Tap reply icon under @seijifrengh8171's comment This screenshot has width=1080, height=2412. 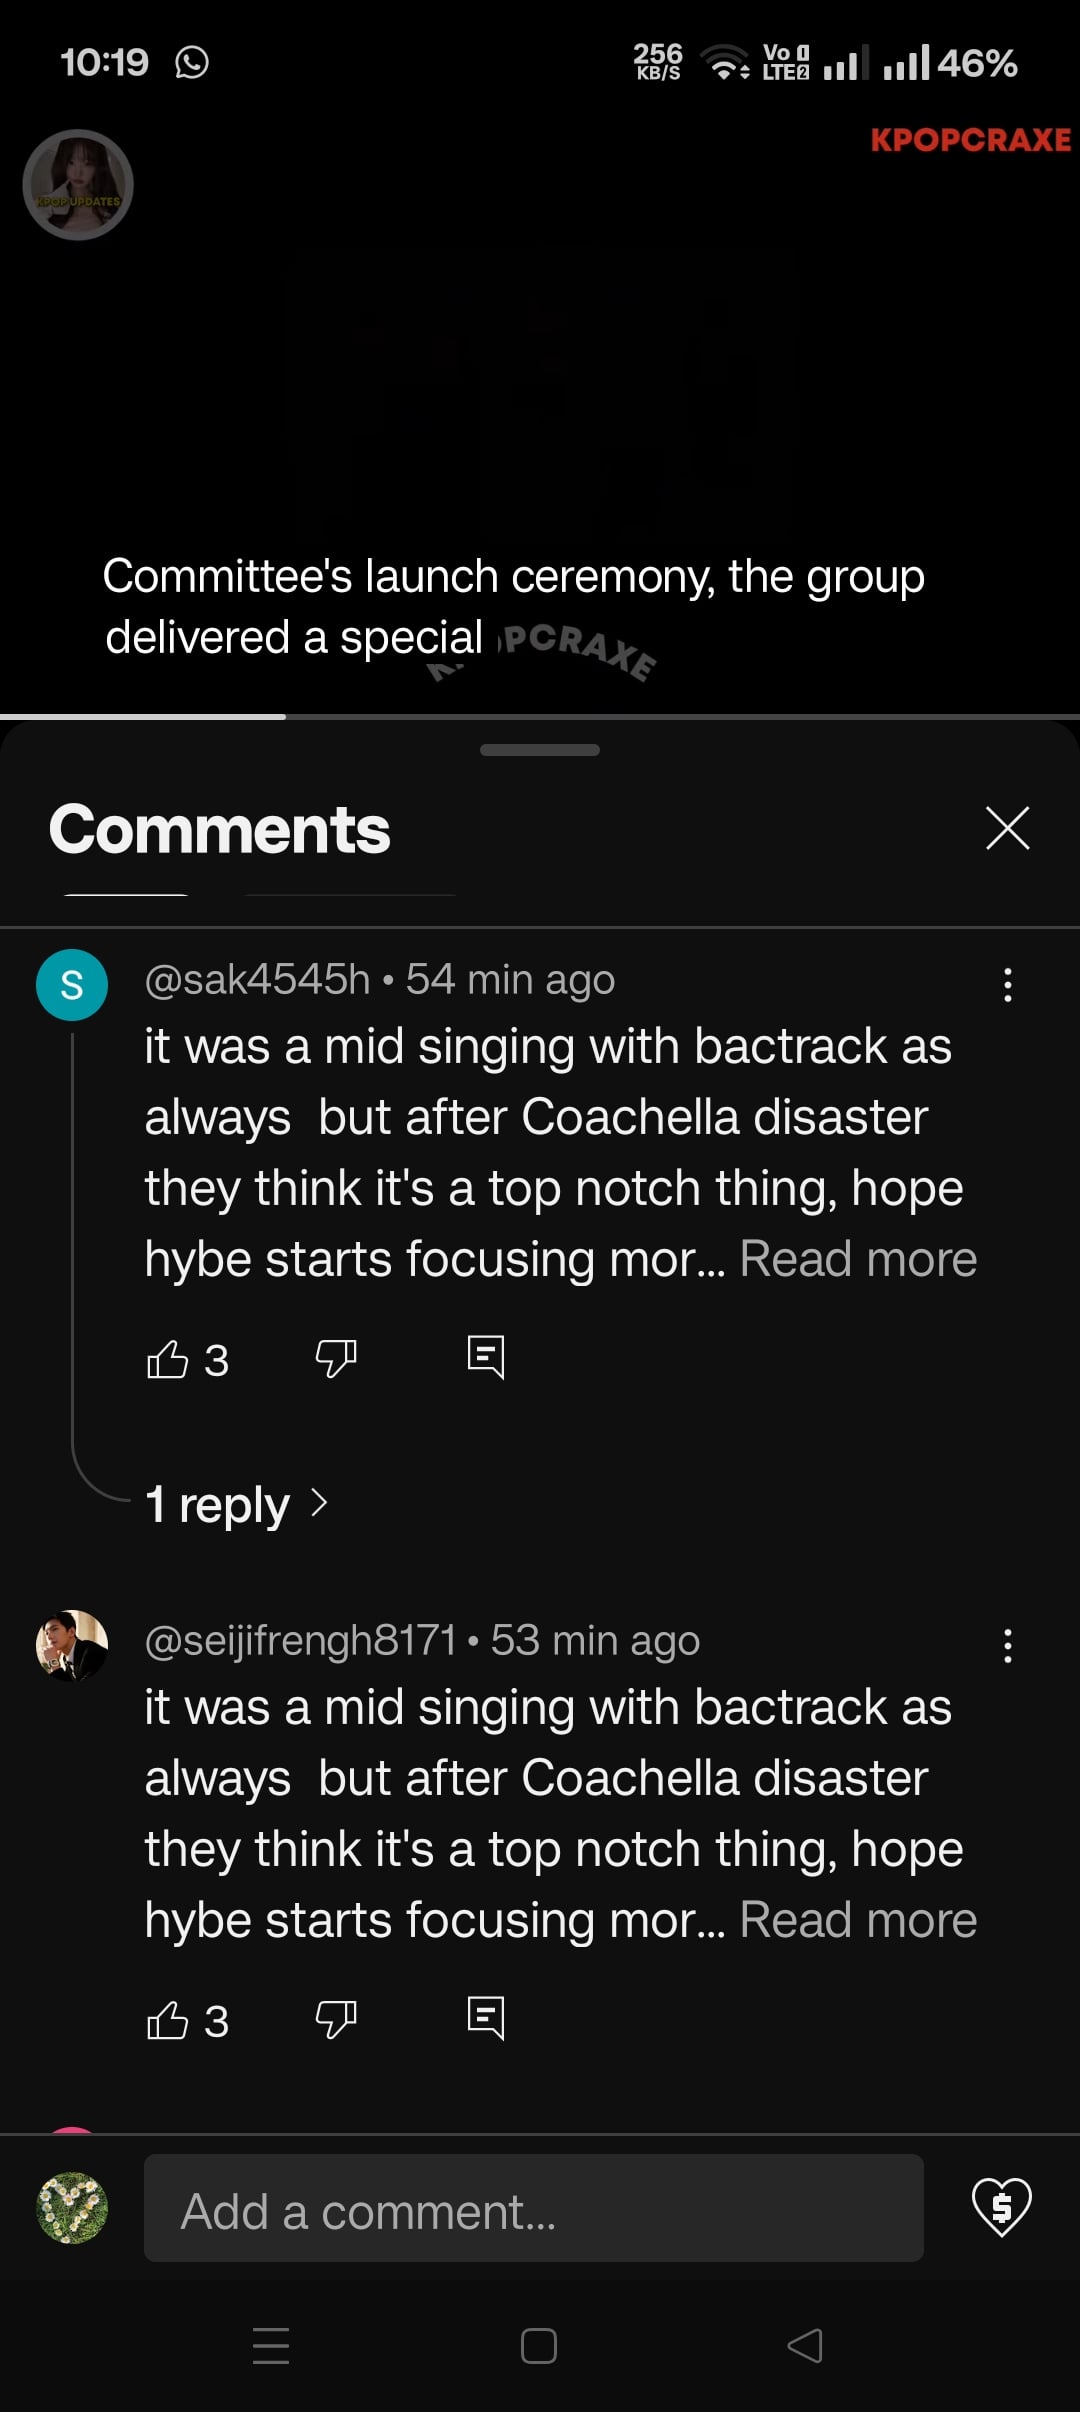pyautogui.click(x=486, y=2019)
